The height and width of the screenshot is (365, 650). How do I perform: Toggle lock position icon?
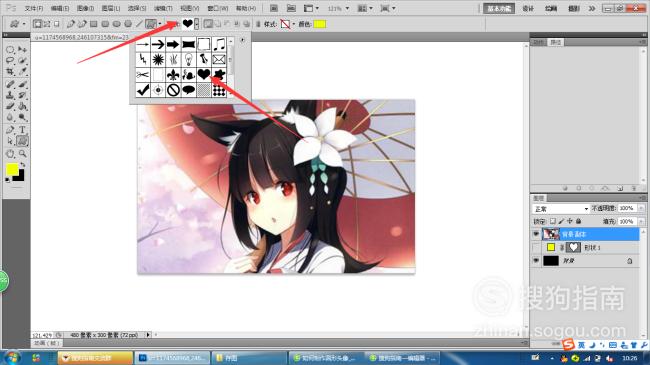pos(570,221)
